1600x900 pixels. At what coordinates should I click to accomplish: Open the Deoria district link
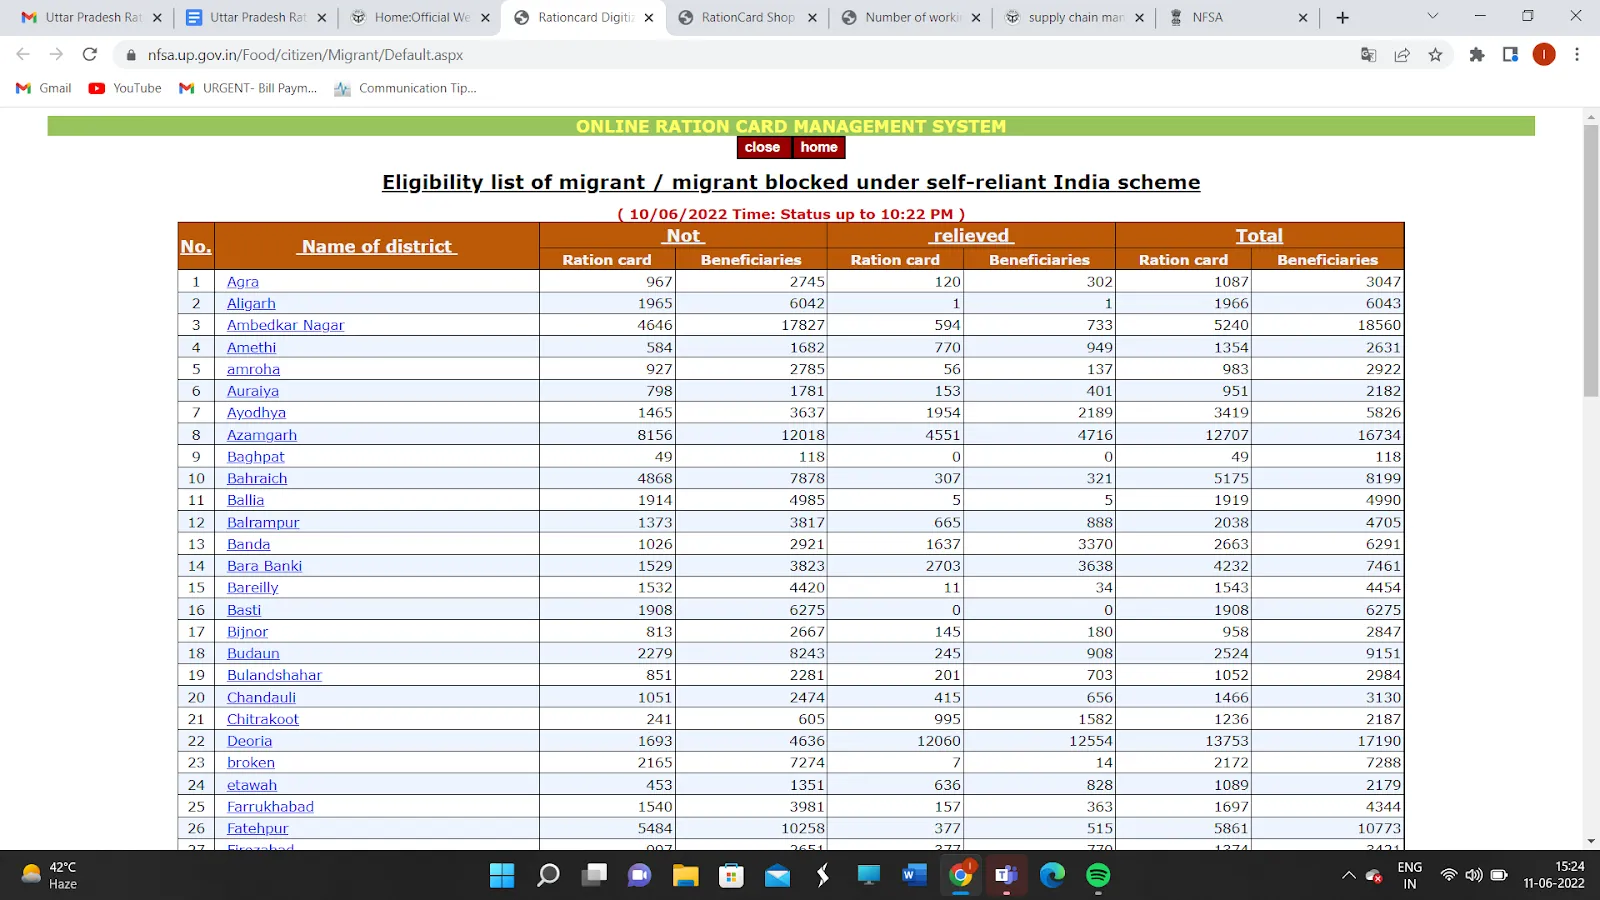249,741
